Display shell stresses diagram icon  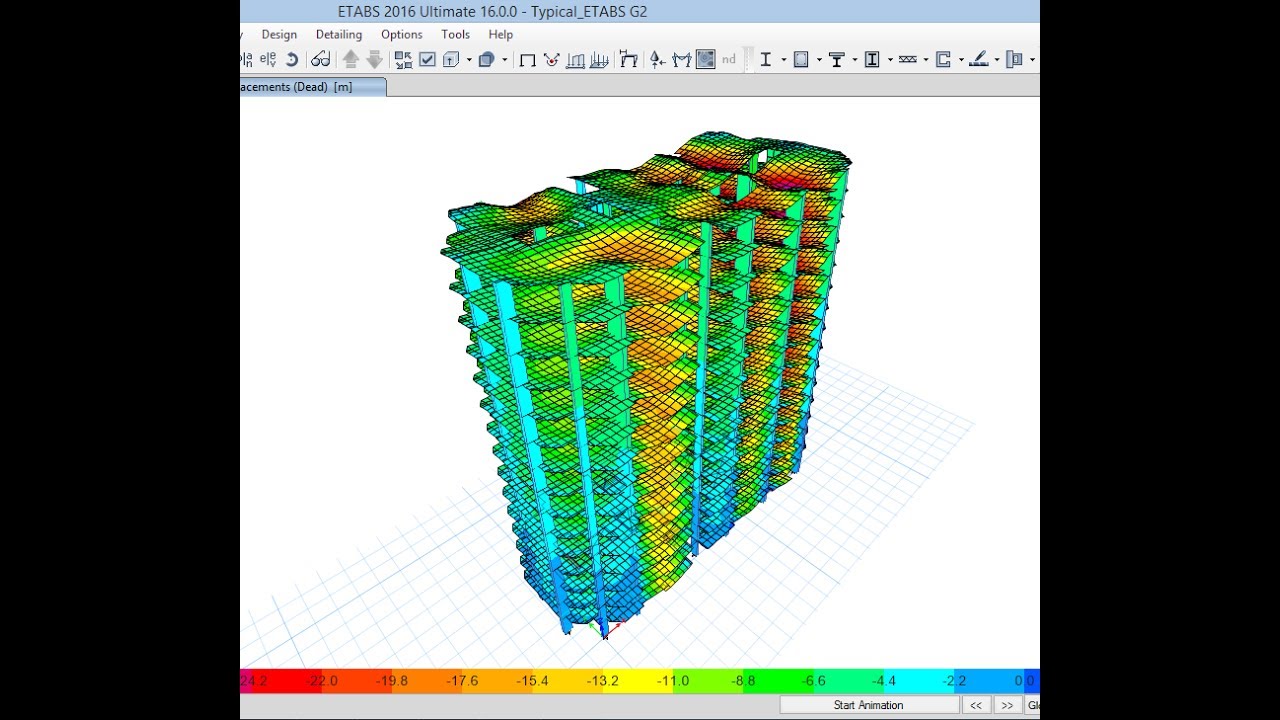coord(599,60)
